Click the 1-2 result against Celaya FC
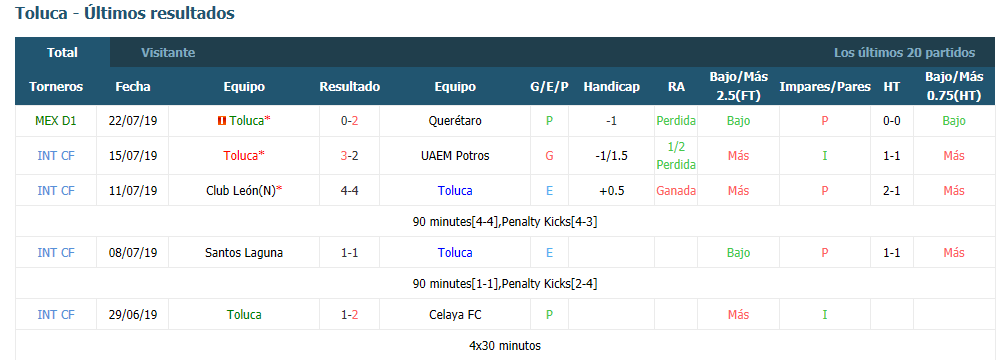Viewport: 1006px width, 360px height. click(x=350, y=315)
